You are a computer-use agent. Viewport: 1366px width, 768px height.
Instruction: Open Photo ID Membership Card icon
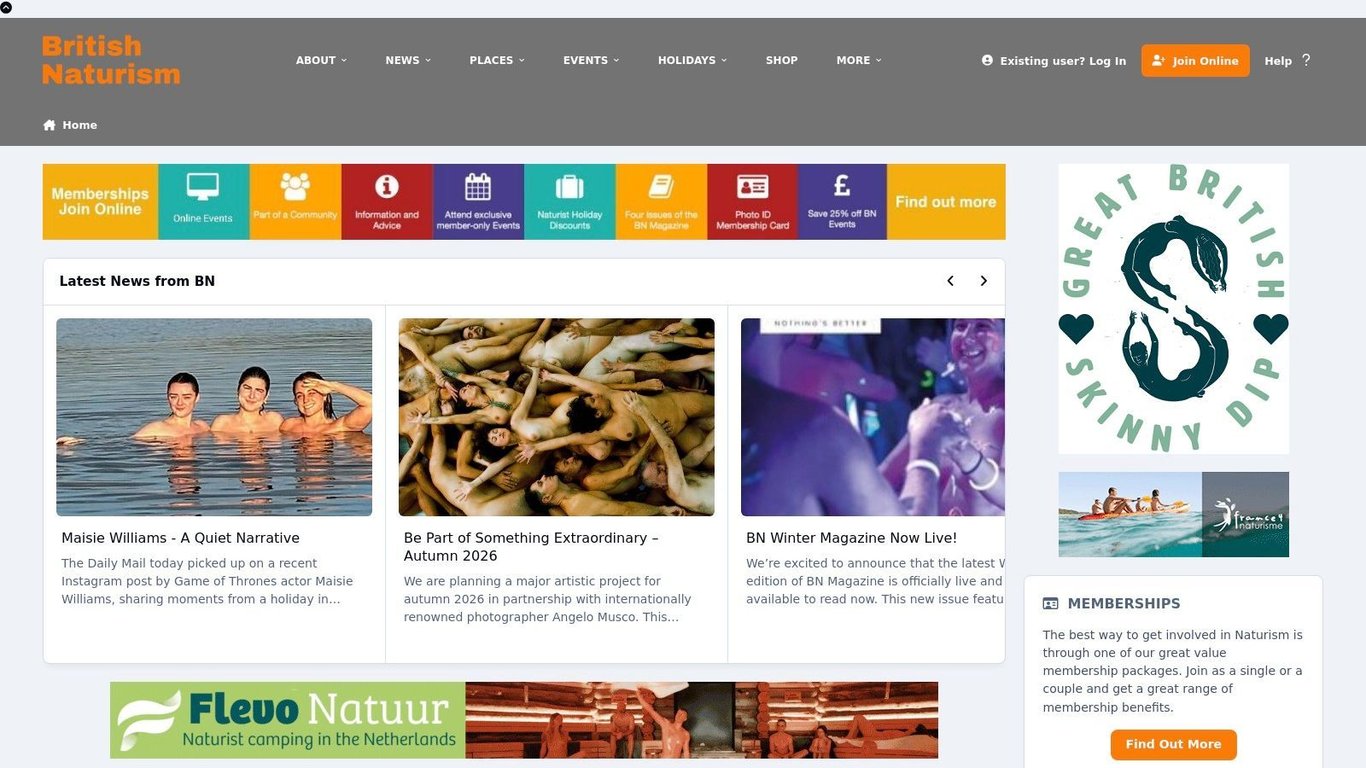click(751, 188)
